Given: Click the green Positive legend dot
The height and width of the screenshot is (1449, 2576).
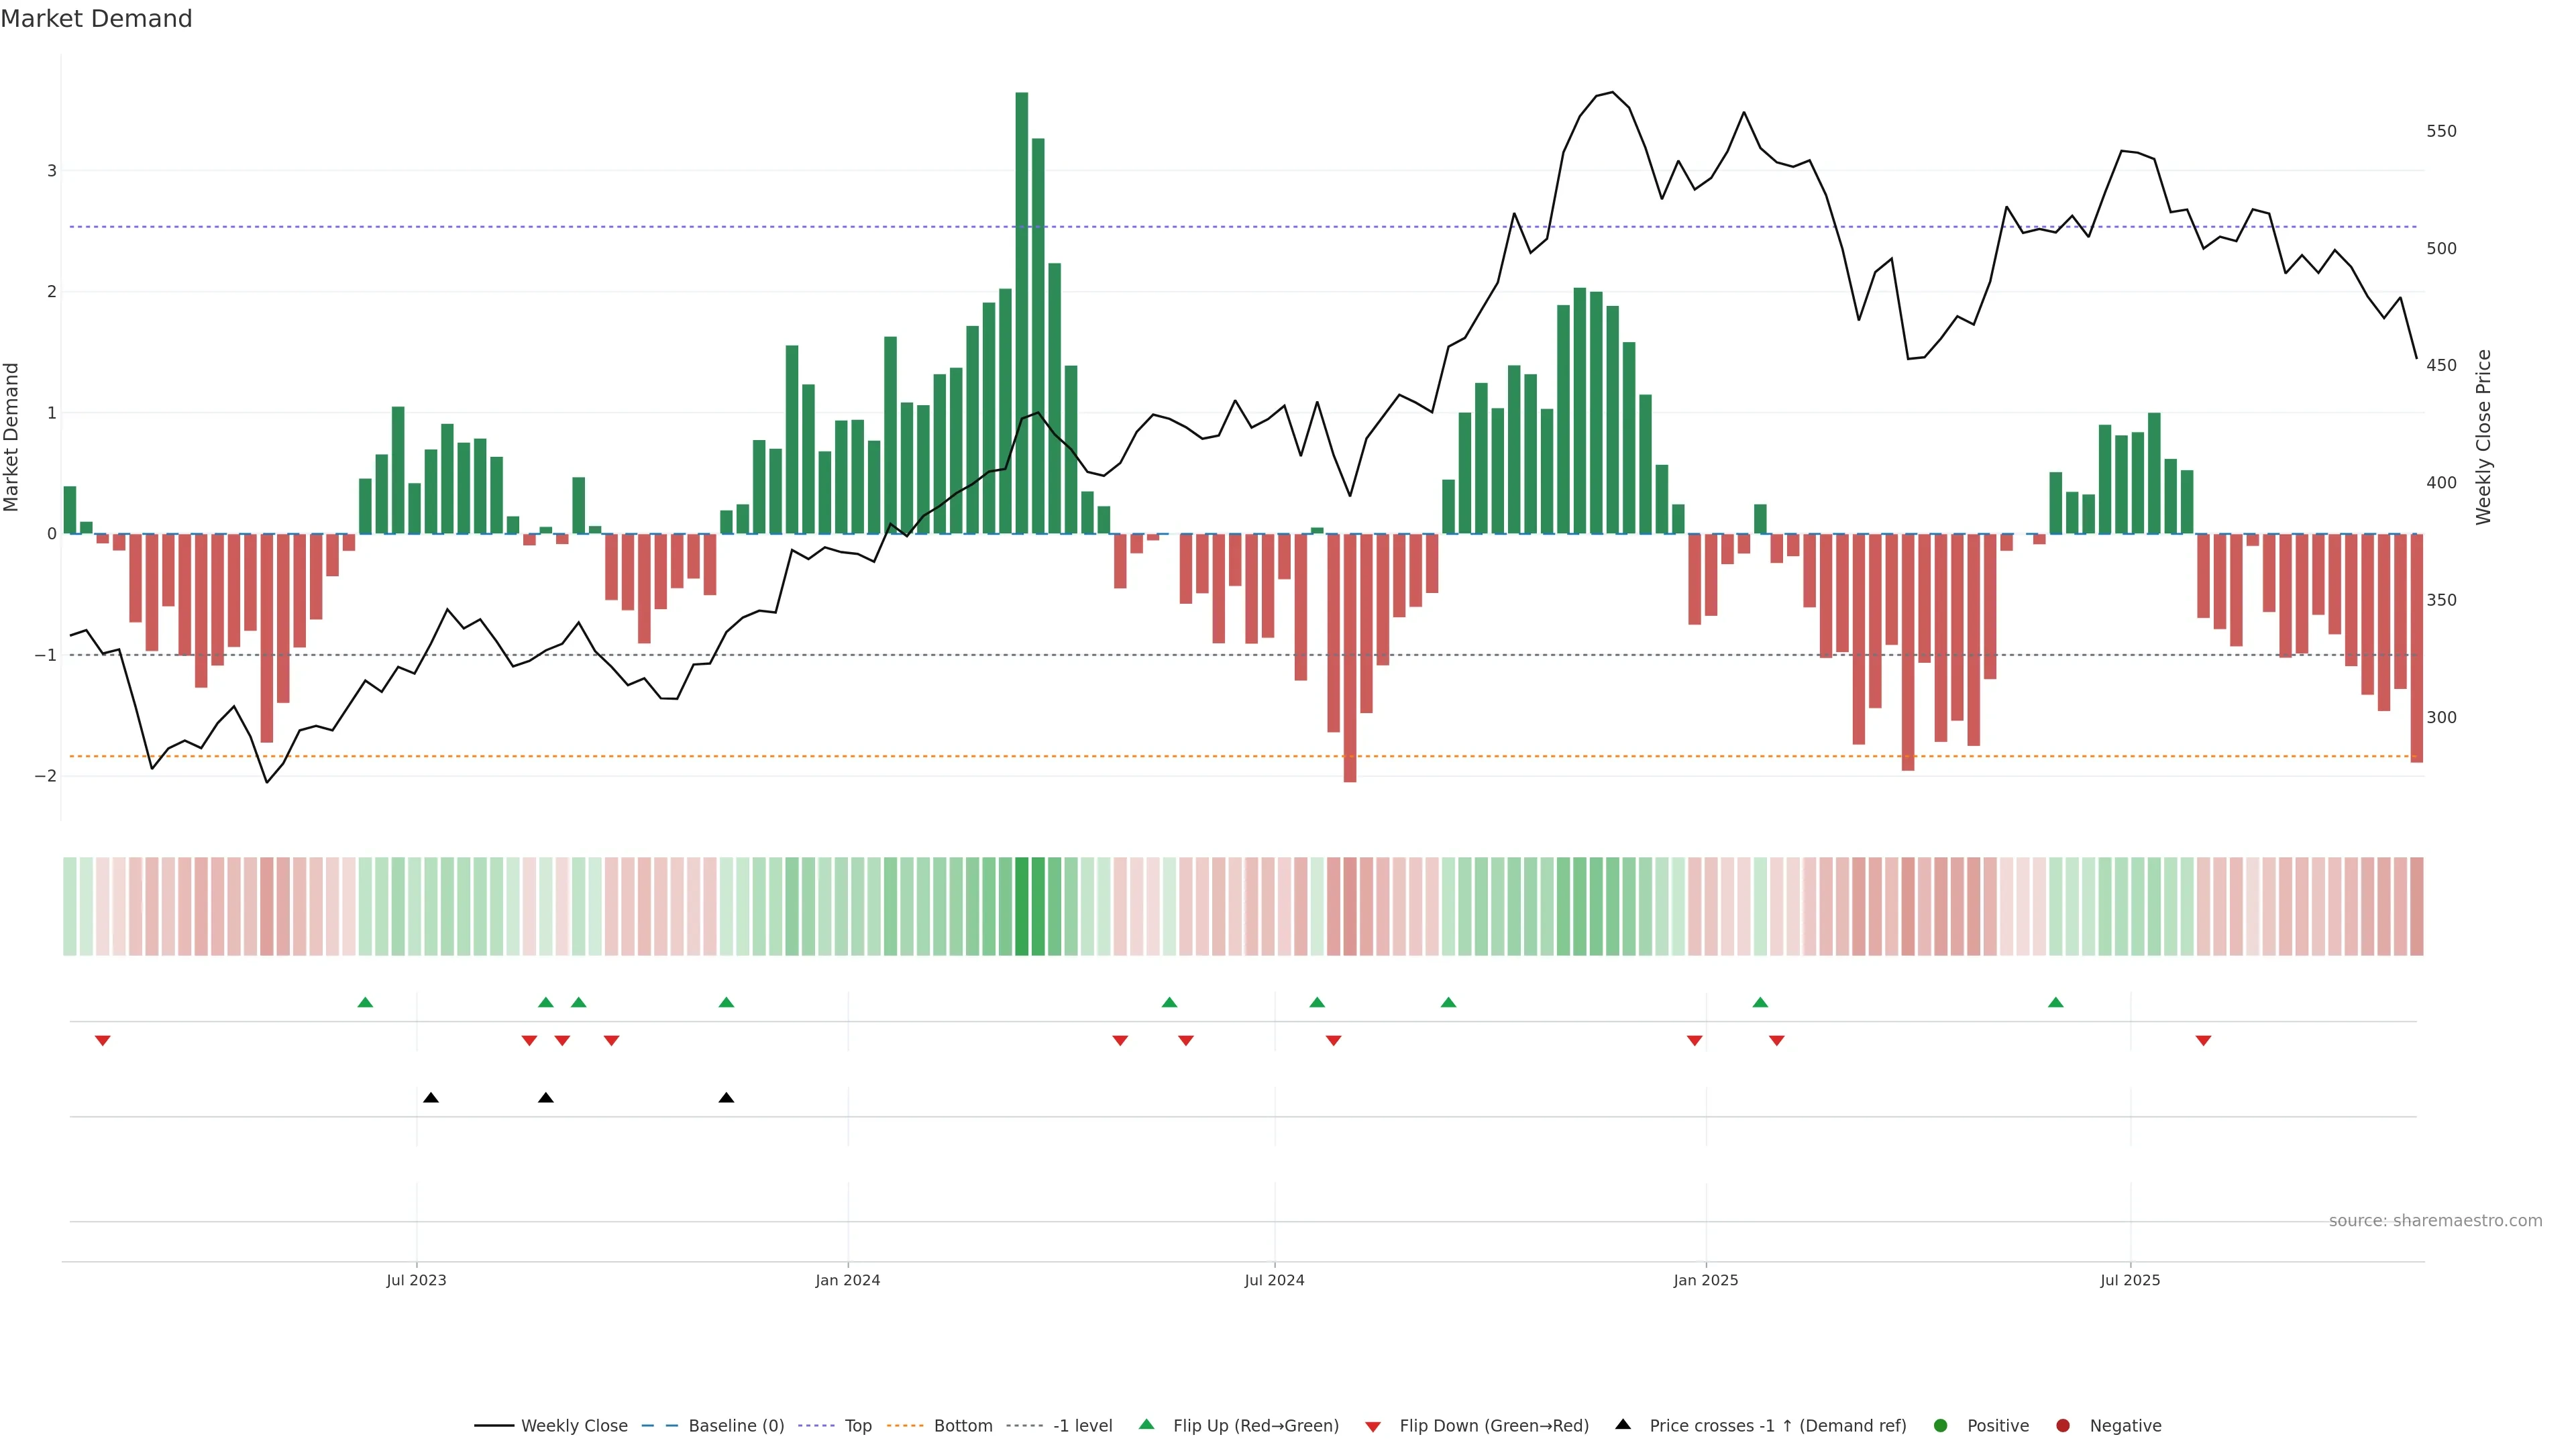Looking at the screenshot, I should click(1941, 1425).
